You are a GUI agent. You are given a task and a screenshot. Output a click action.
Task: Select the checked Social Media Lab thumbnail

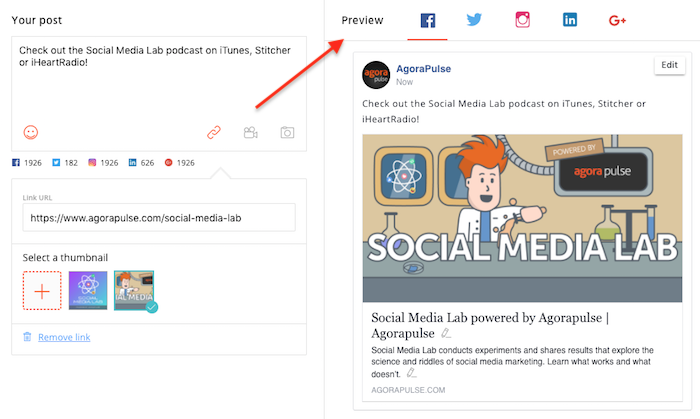[x=134, y=290]
